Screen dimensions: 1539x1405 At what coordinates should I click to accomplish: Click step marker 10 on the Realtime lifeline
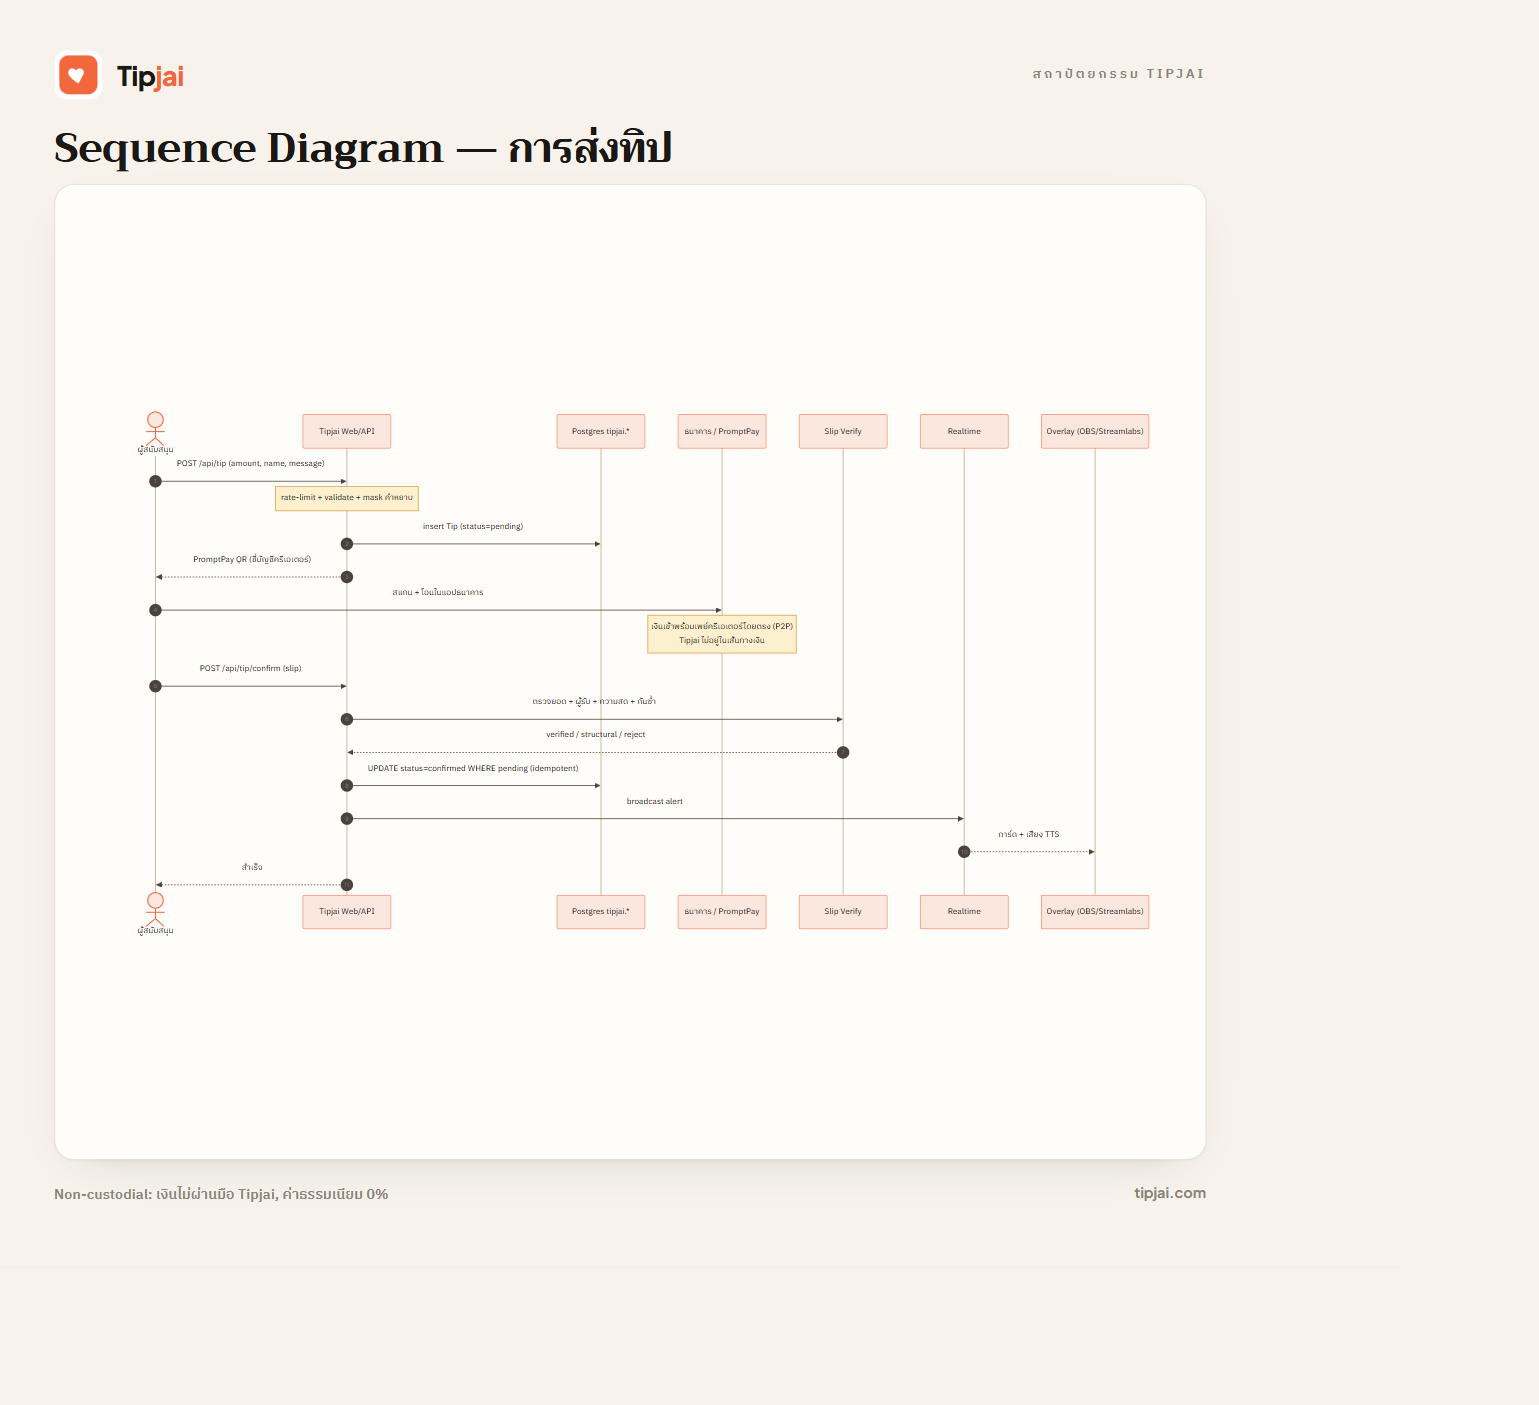964,852
